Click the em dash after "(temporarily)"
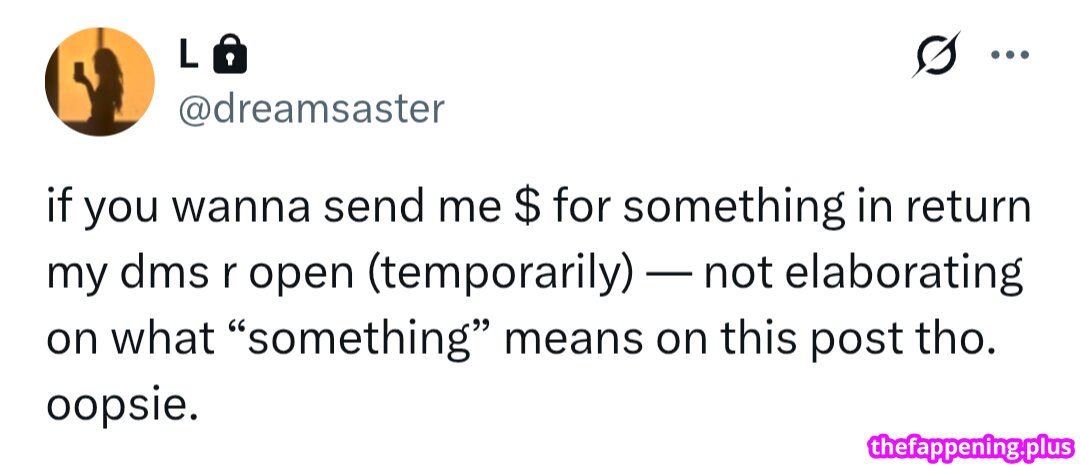This screenshot has width=1080, height=467. coord(669,273)
